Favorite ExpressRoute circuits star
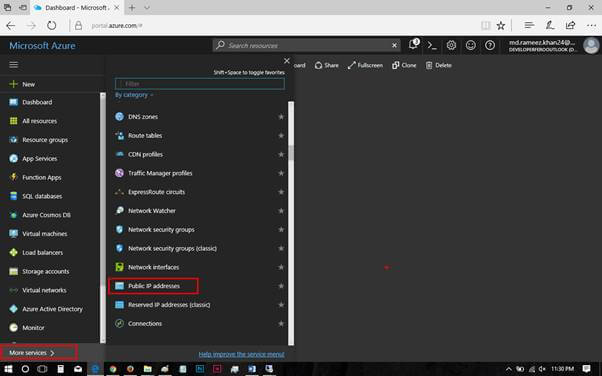Viewport: 602px width, 376px height. (x=281, y=192)
